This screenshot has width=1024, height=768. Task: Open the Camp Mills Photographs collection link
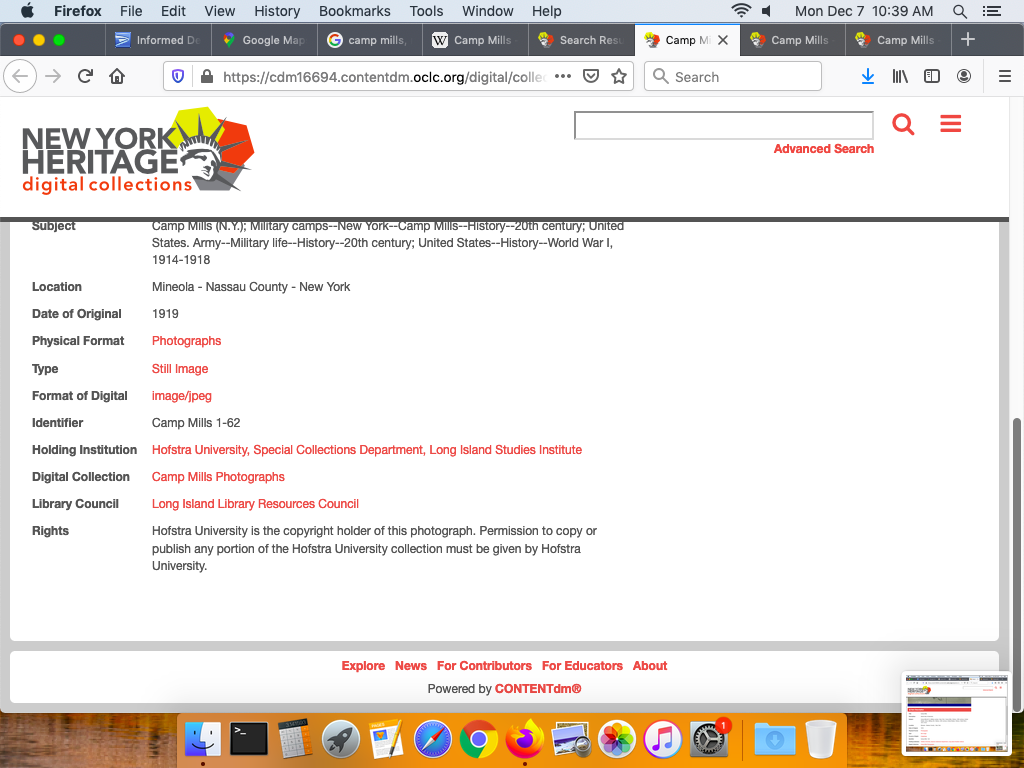(x=218, y=477)
